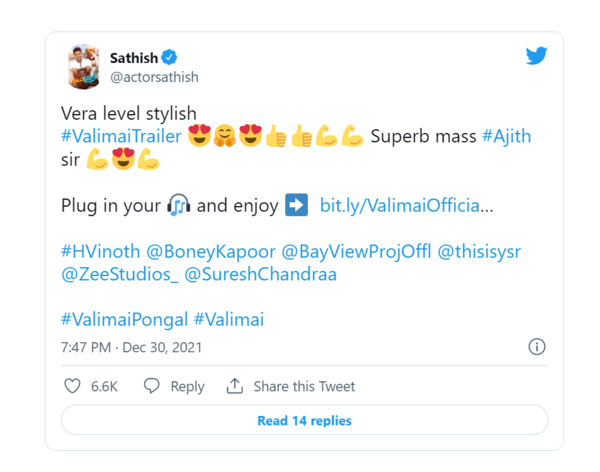Open the #ValimaiPongal hashtag
Image resolution: width=600 pixels, height=472 pixels.
123,320
